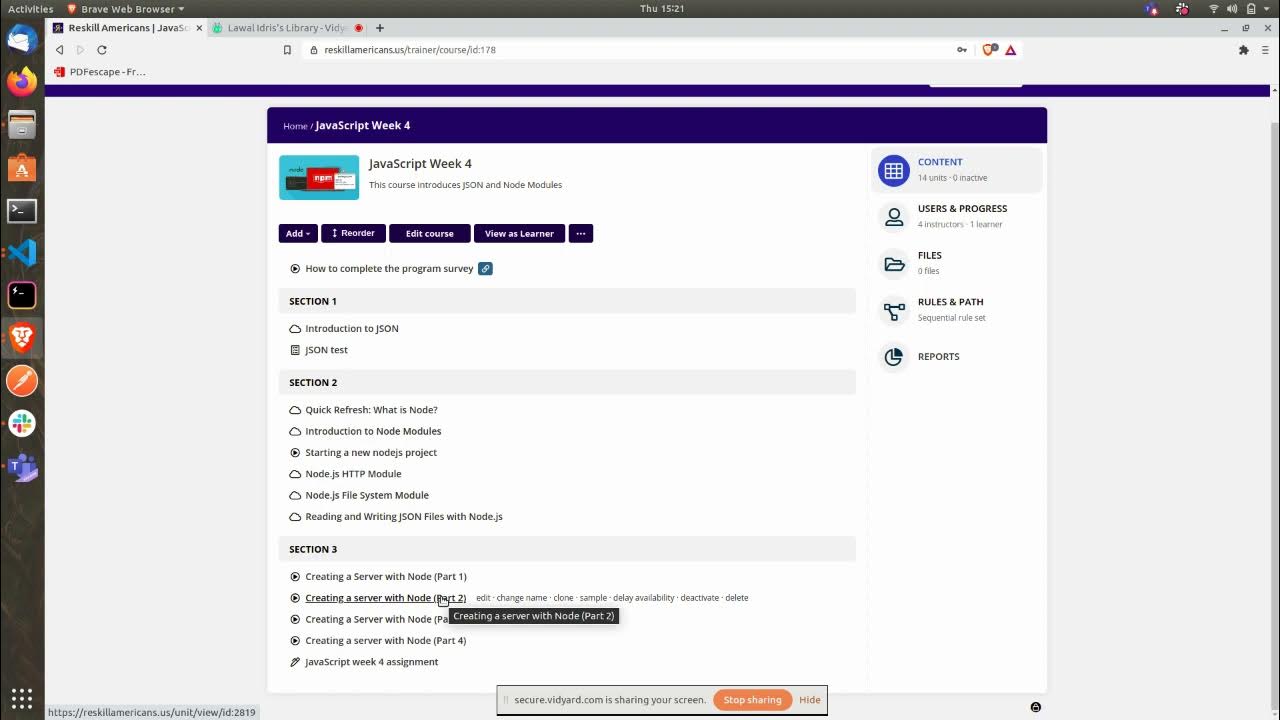This screenshot has width=1280, height=720.
Task: Click edit action for Part 2 unit
Action: [x=483, y=598]
